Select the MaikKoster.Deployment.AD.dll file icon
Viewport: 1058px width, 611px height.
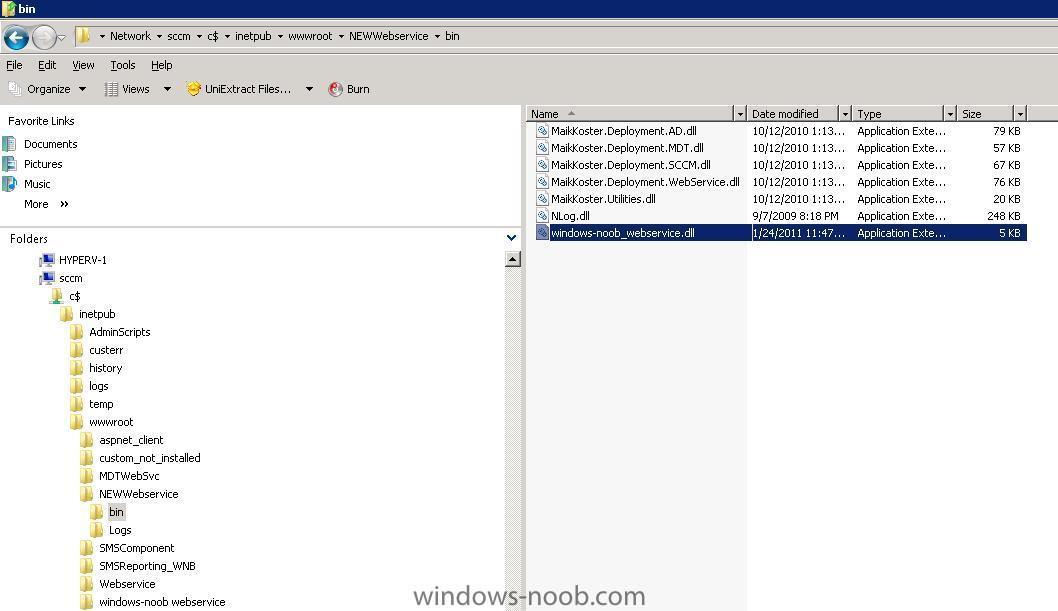point(542,131)
